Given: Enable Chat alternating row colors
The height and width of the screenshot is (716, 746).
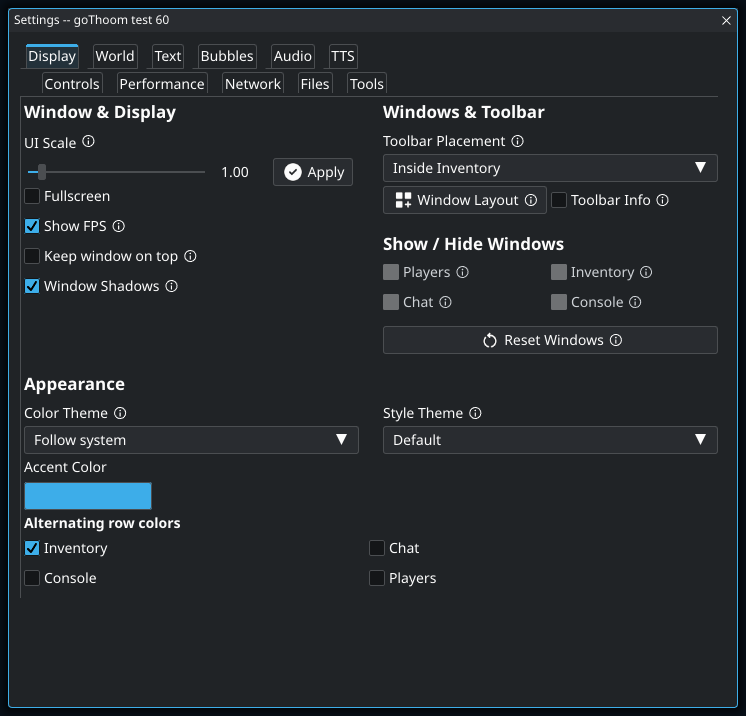Looking at the screenshot, I should coord(377,548).
